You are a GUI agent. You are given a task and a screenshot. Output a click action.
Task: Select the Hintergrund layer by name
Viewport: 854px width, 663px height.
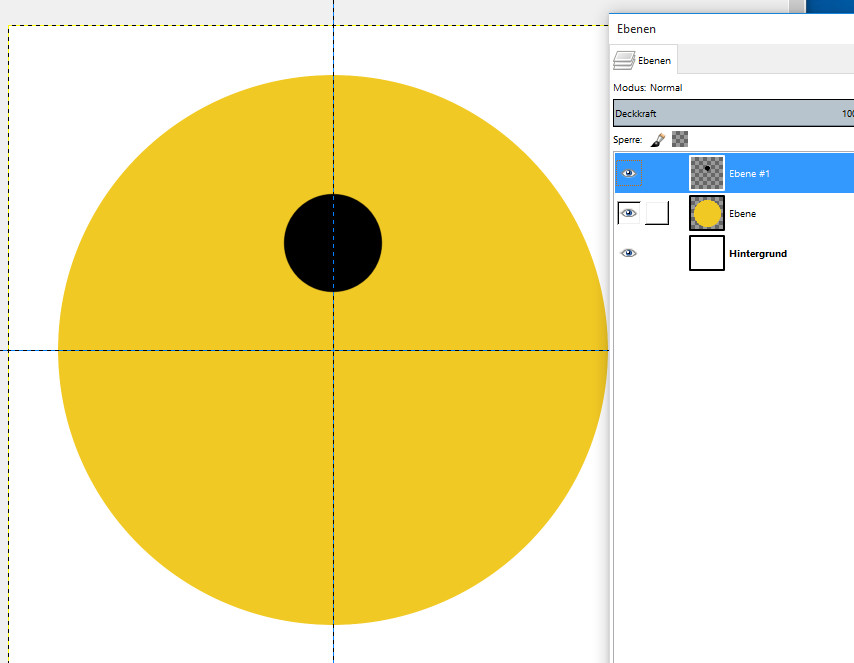click(758, 254)
